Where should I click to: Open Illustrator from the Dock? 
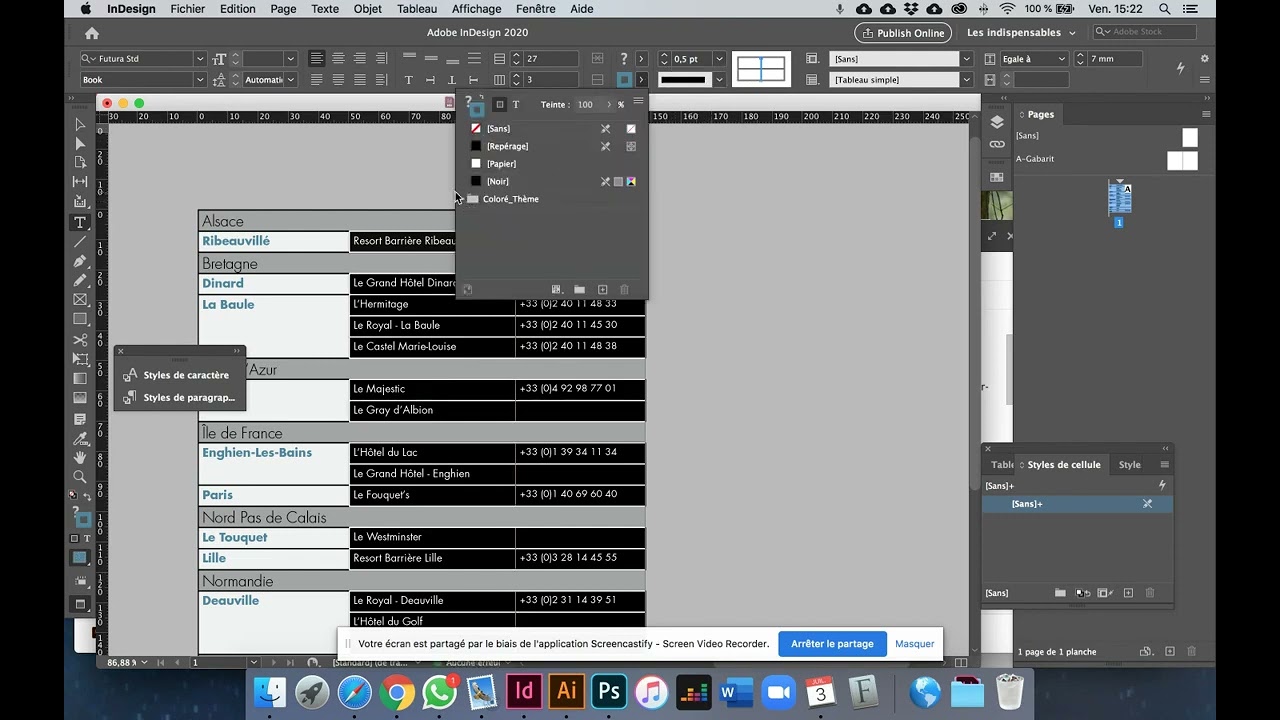tap(566, 692)
